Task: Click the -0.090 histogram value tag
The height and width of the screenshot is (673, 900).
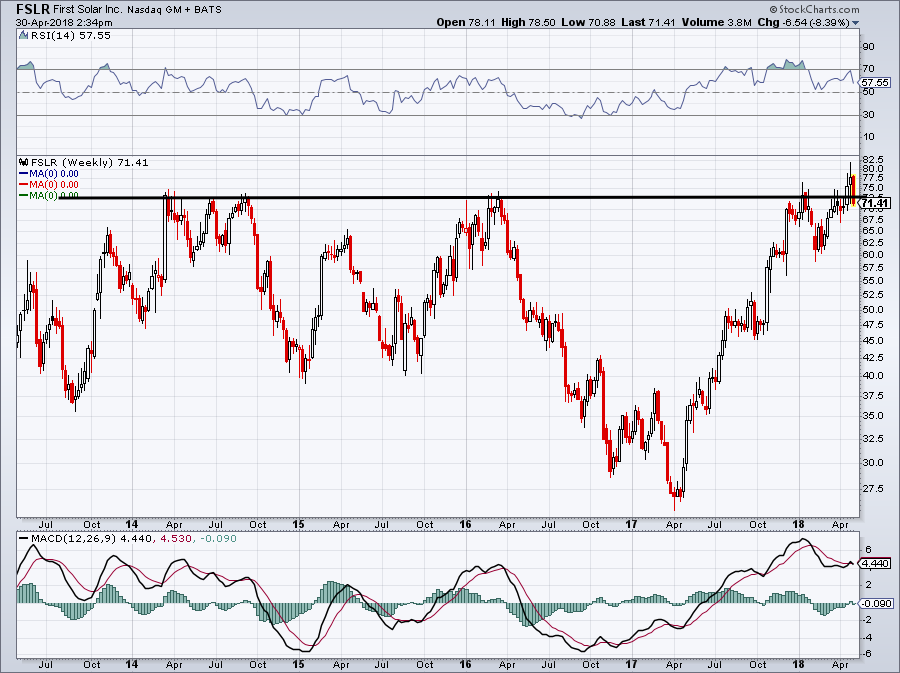Action: tap(874, 603)
